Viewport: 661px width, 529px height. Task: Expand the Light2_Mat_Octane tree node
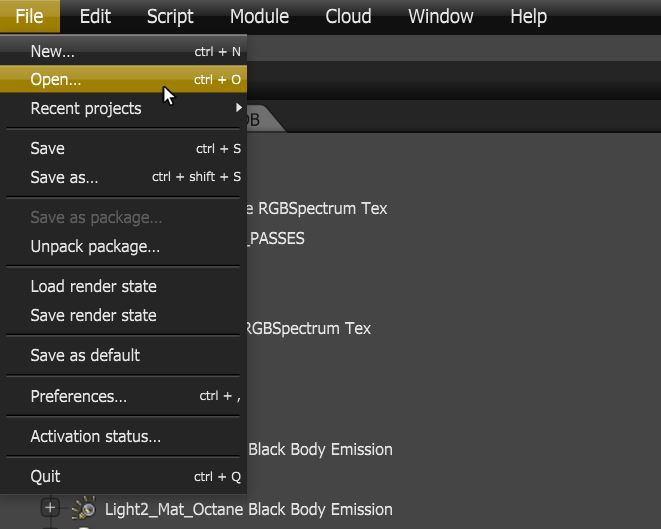pyautogui.click(x=50, y=507)
